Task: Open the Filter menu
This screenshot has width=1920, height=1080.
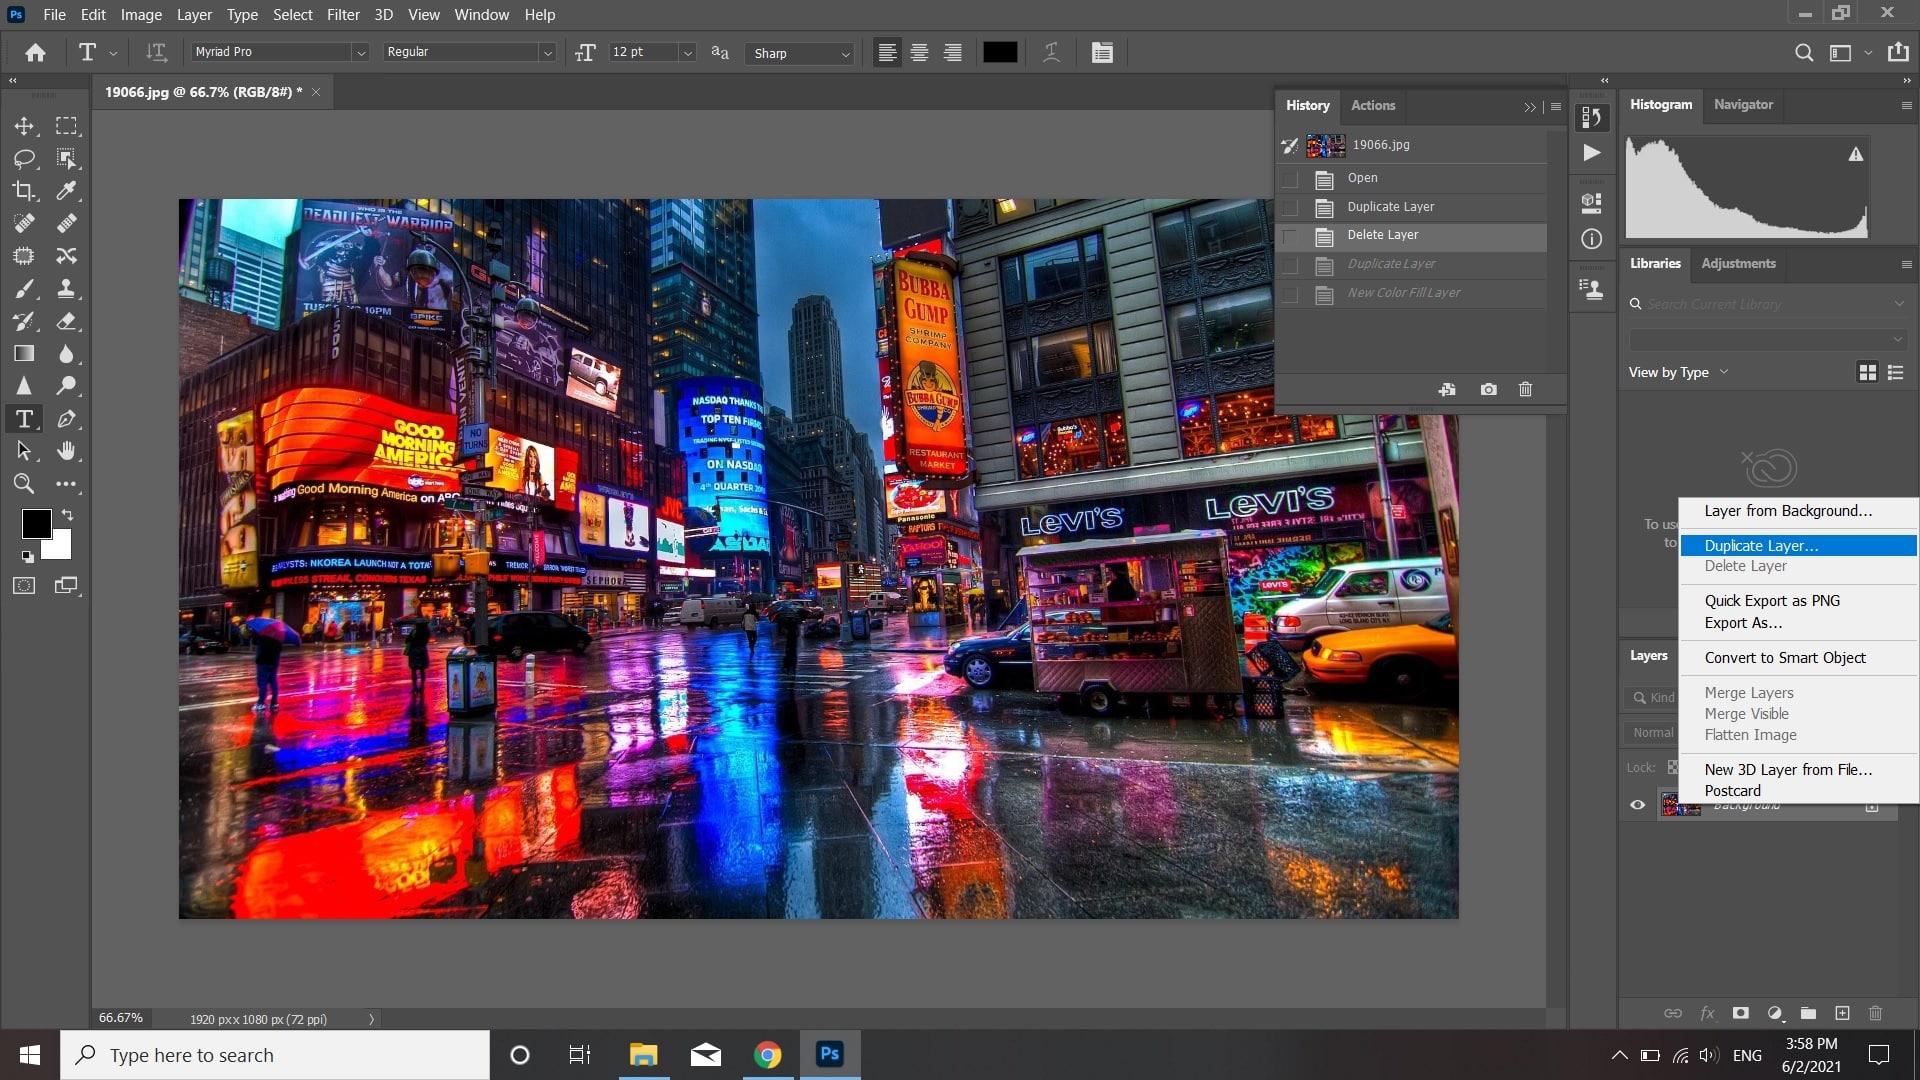Action: (343, 15)
